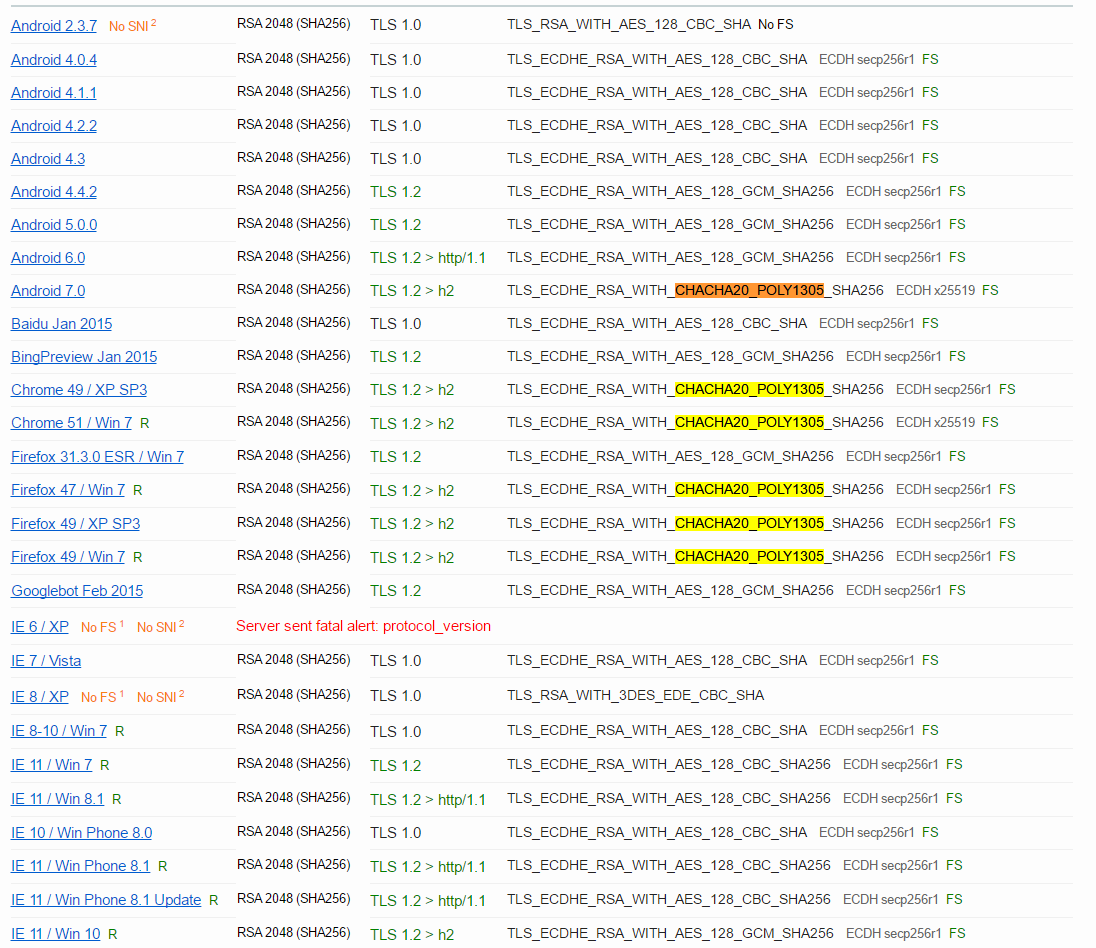This screenshot has height=948, width=1096.
Task: Open the IE 10 / Win Phone 8.0 link
Action: (82, 833)
